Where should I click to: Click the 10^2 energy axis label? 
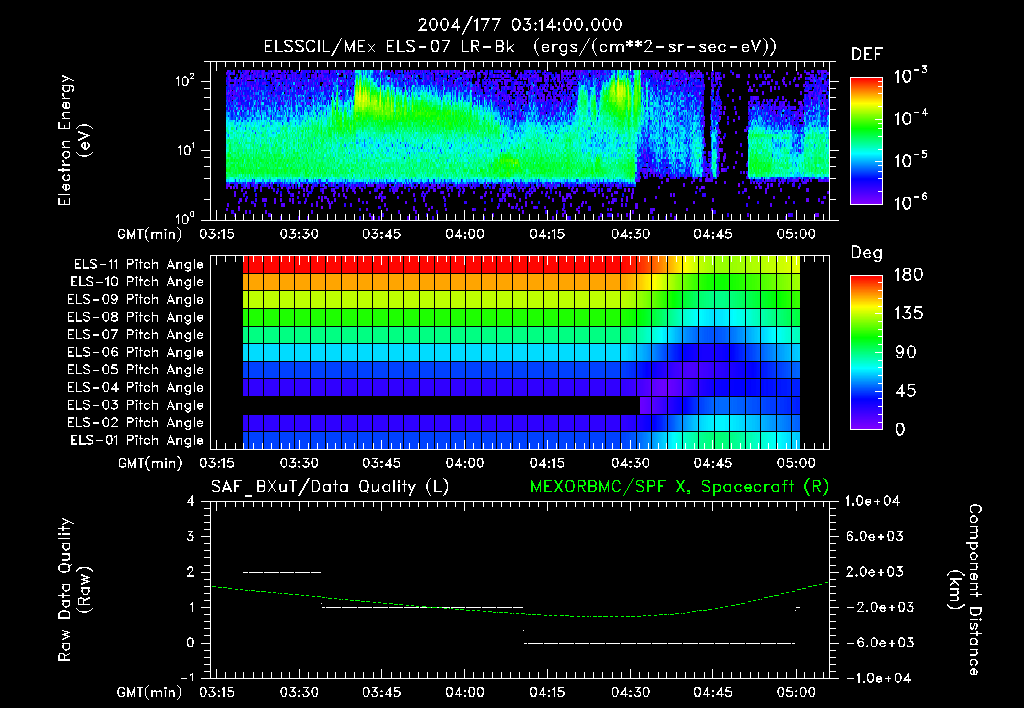[185, 81]
